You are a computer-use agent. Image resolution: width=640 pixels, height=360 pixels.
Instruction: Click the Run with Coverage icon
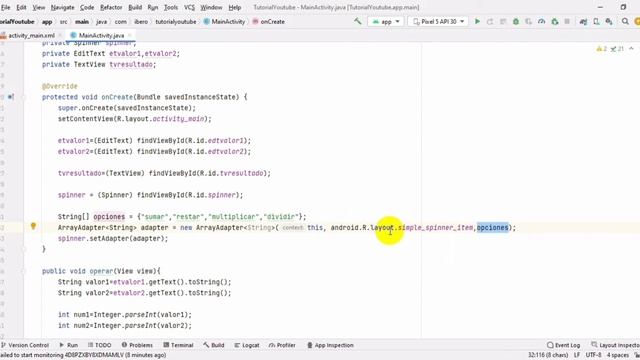(529, 21)
